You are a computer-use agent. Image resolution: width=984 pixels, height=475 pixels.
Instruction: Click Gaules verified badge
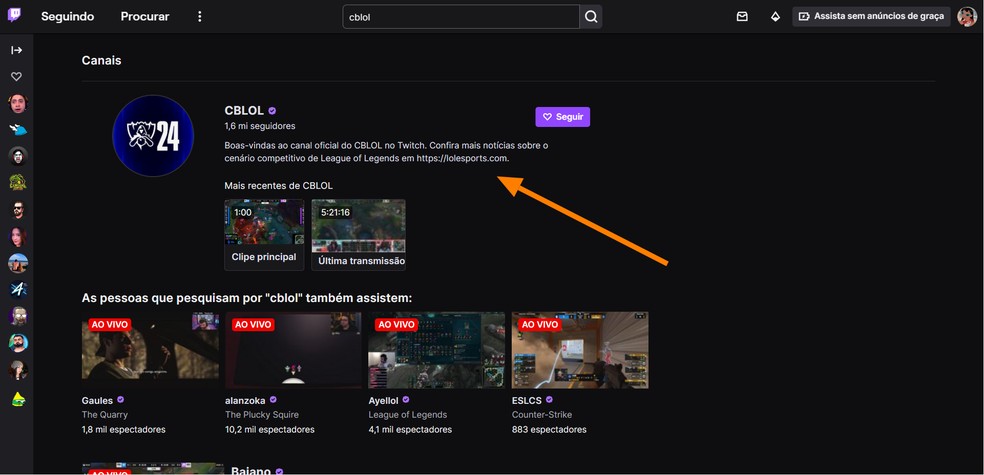pos(120,400)
